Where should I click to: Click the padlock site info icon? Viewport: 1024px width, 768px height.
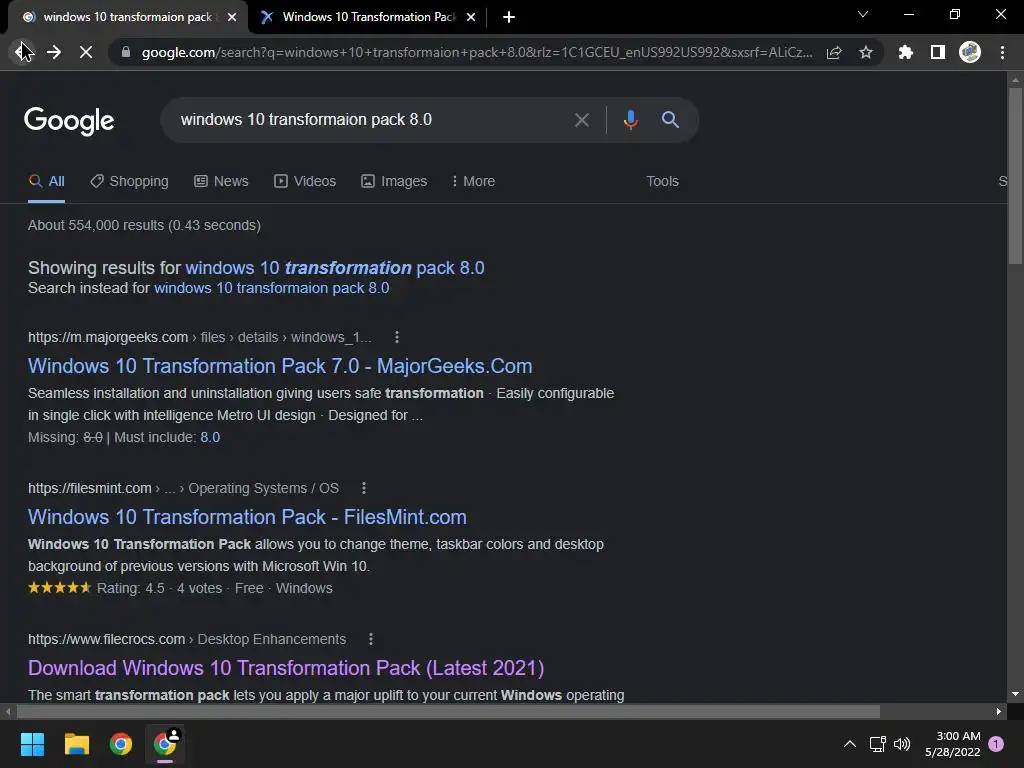coord(126,52)
